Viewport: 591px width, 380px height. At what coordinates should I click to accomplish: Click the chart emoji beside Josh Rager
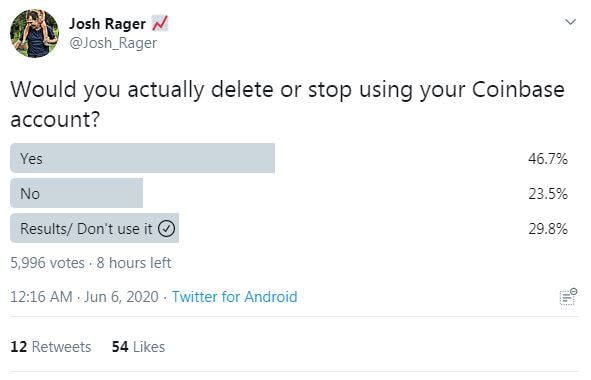tap(160, 24)
